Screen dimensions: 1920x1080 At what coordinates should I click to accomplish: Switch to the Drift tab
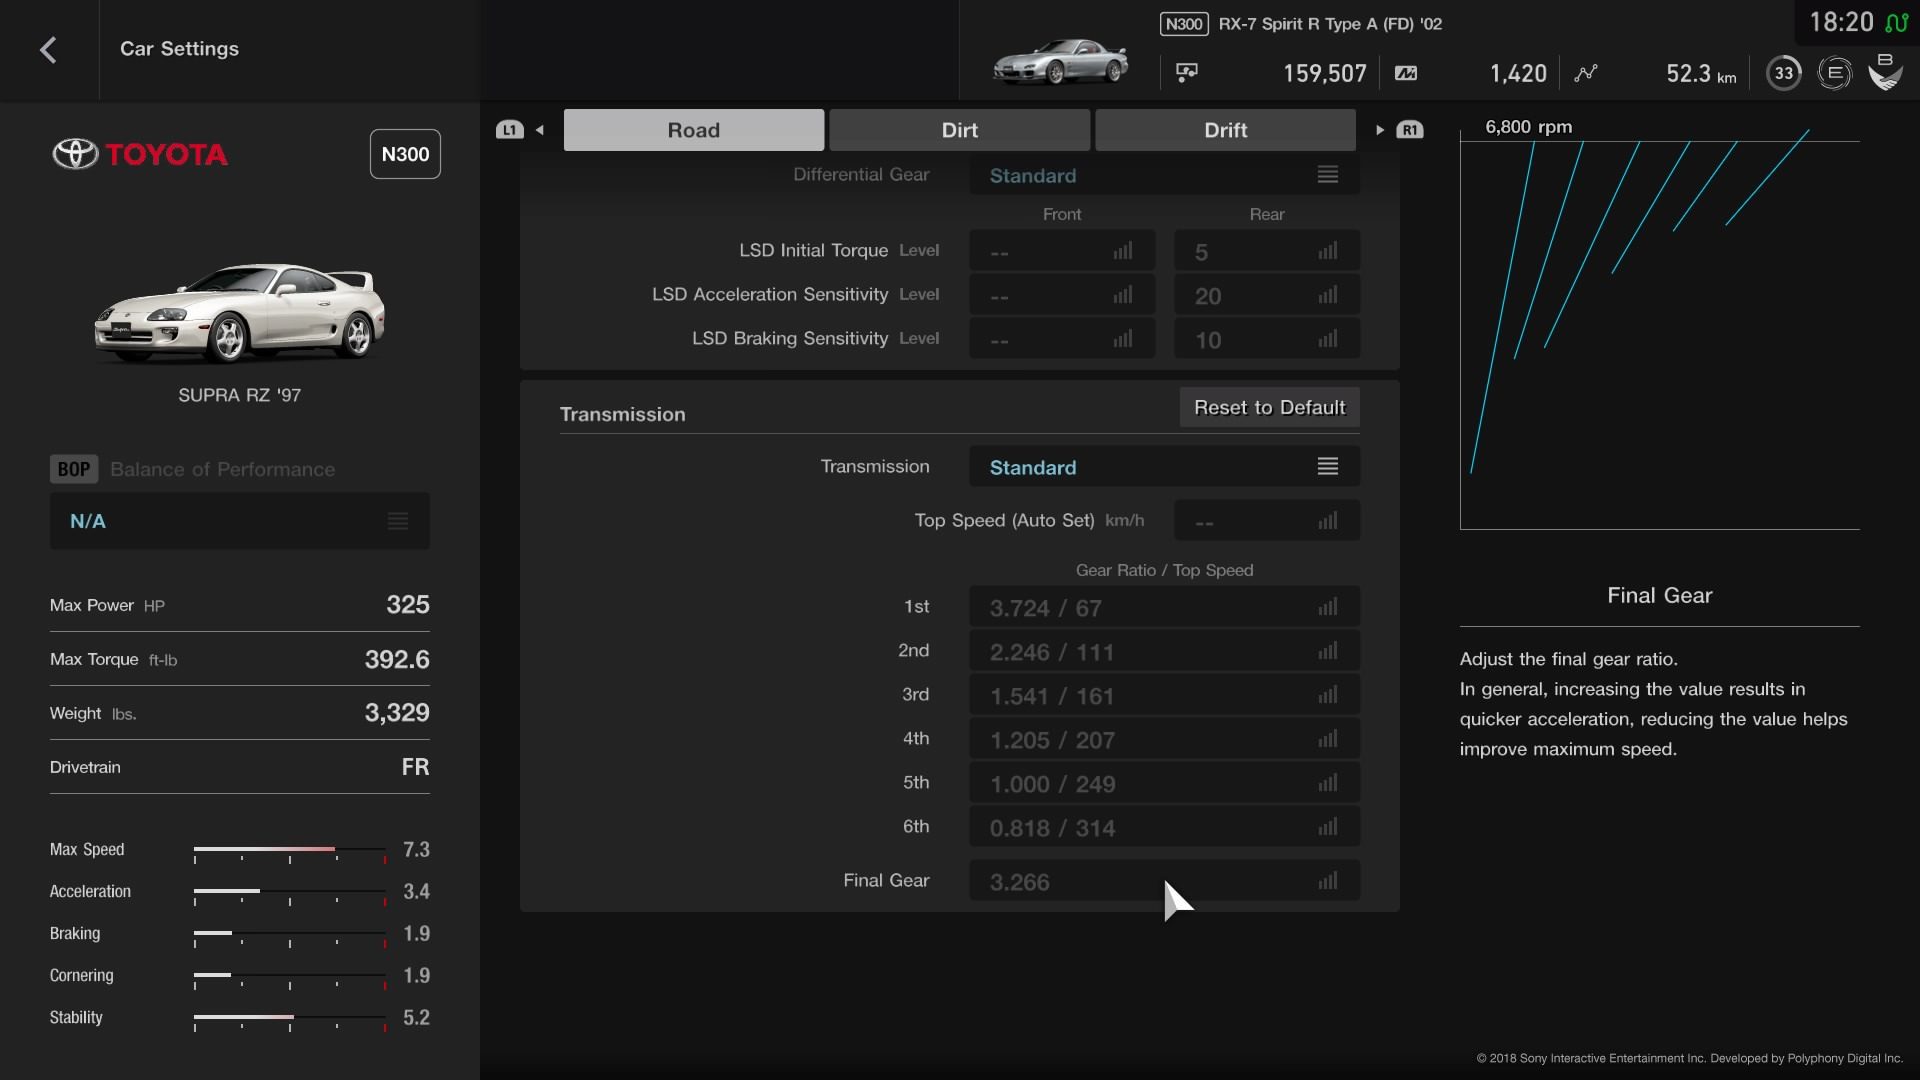tap(1226, 130)
